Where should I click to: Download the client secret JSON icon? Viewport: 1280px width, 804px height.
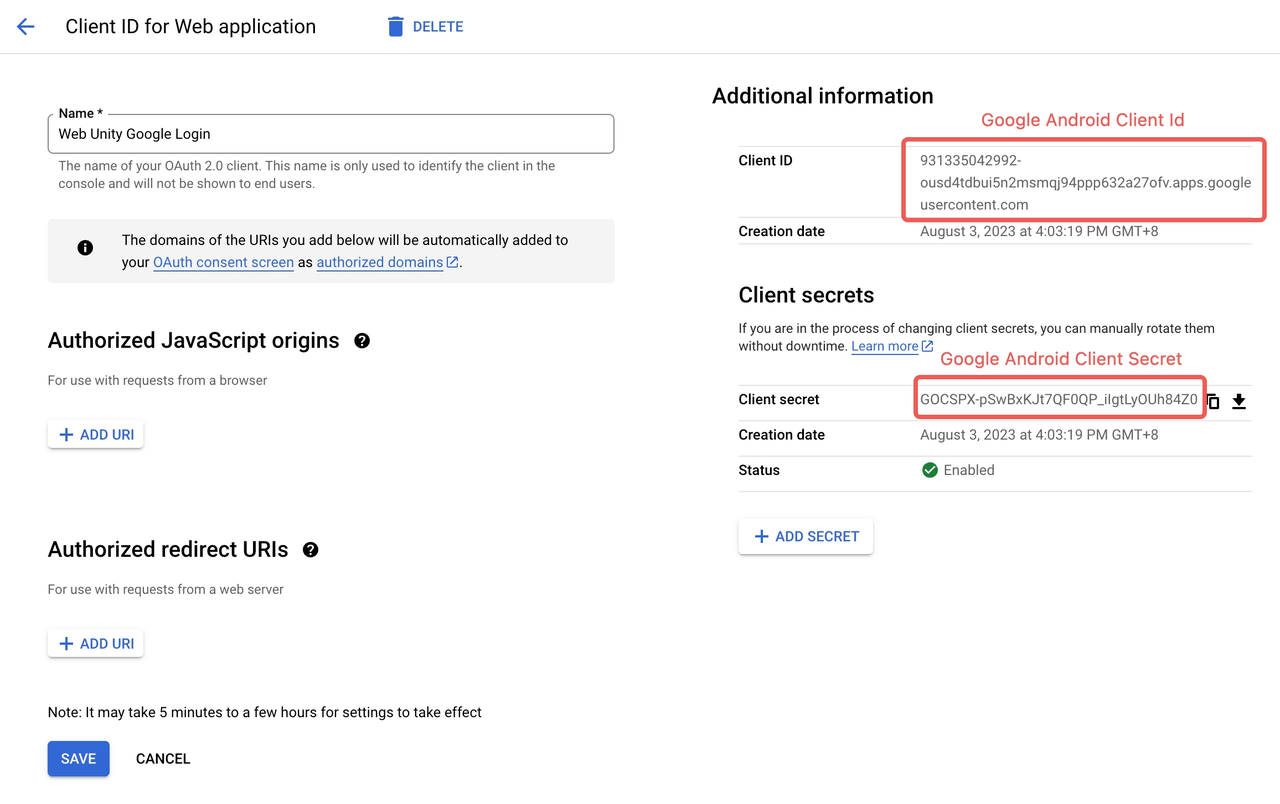[x=1239, y=402]
